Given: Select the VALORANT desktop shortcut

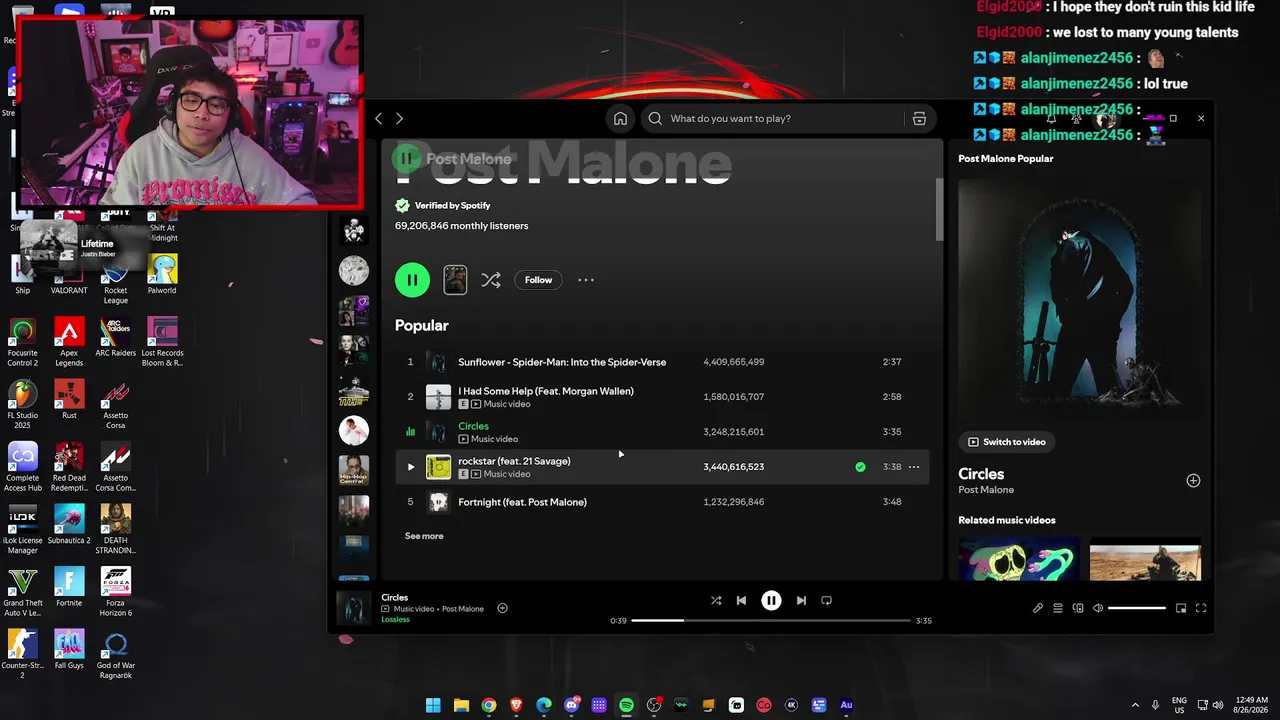Looking at the screenshot, I should click(69, 275).
